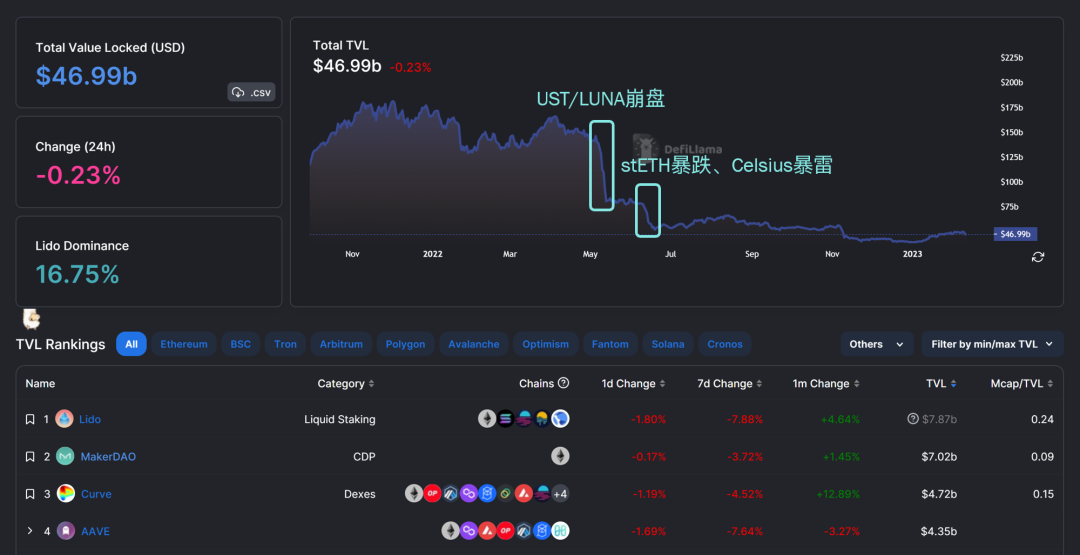This screenshot has width=1080, height=555.
Task: Click the +4 chains badge in Curve row
Action: pos(560,494)
